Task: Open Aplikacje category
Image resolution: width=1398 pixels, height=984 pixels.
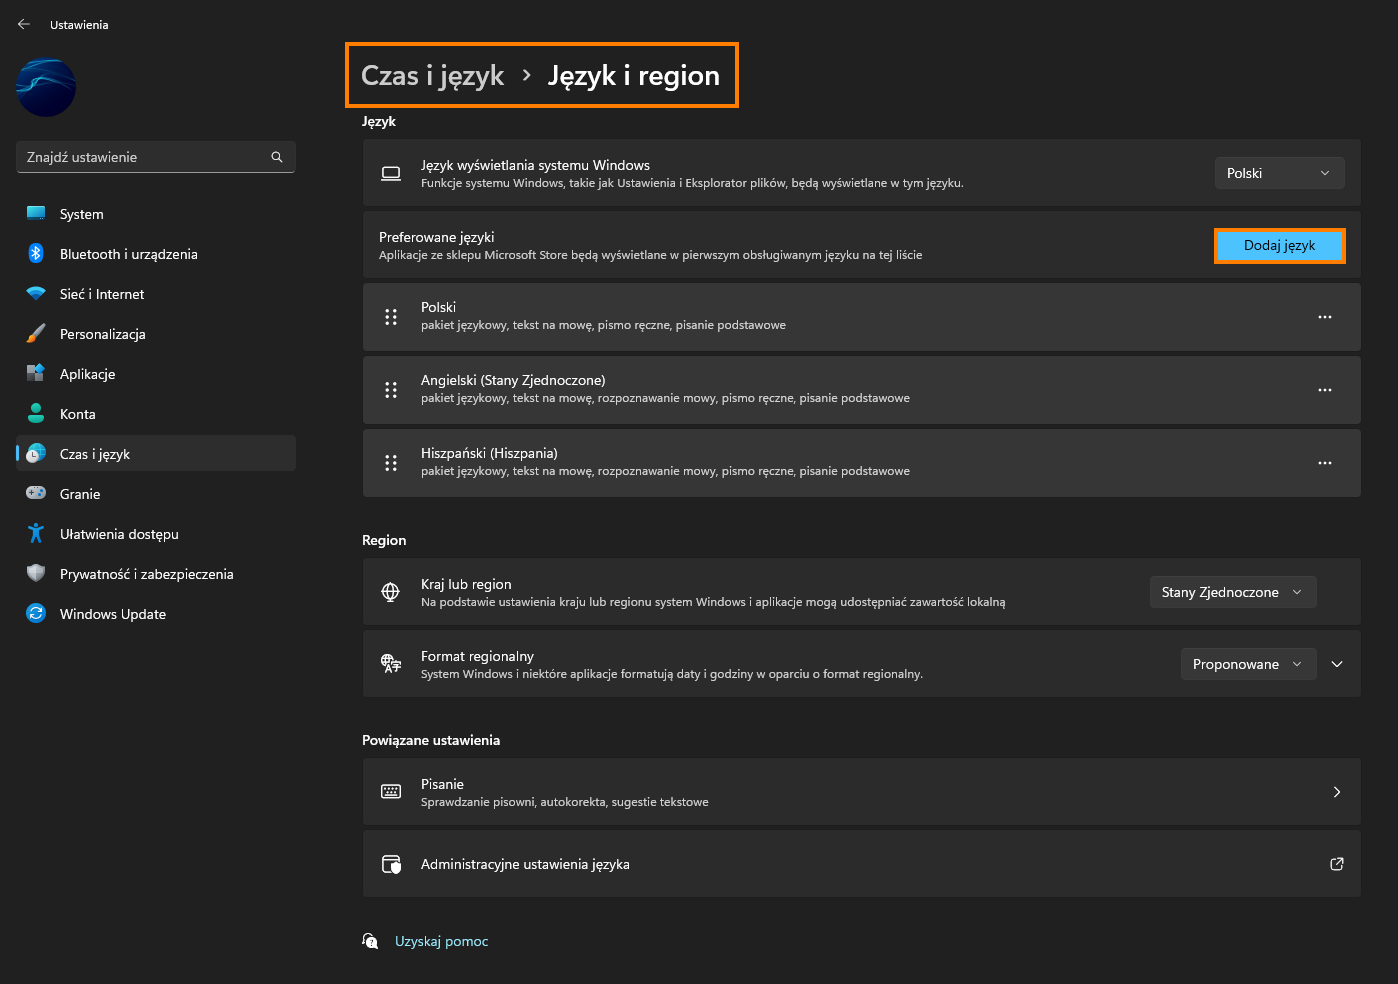Action: coord(156,374)
